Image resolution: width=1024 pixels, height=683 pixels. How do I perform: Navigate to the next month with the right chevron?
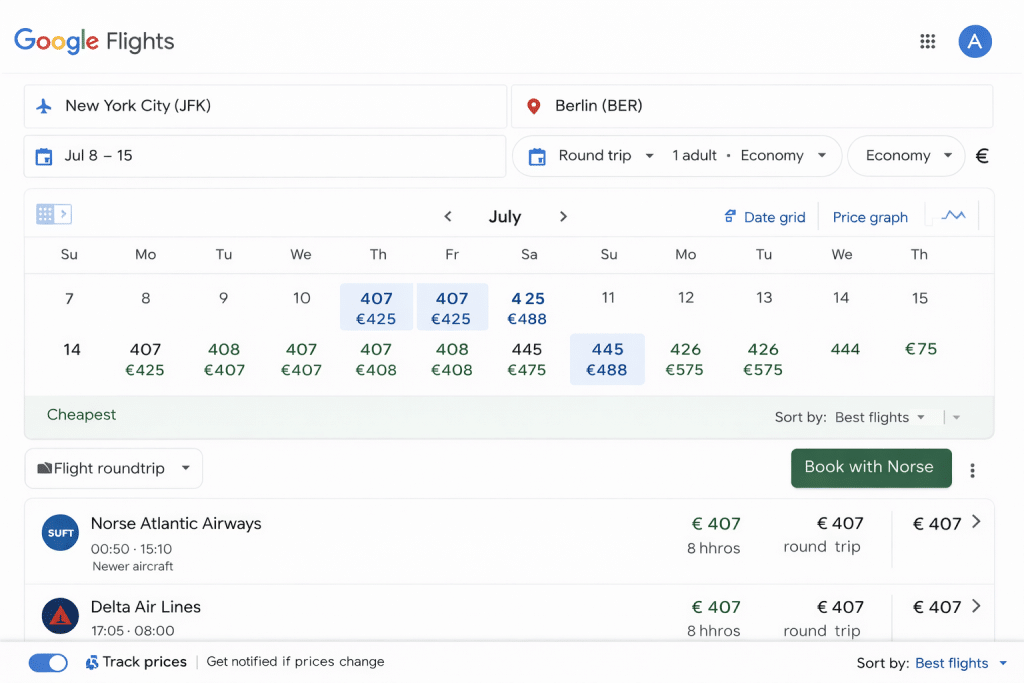563,215
